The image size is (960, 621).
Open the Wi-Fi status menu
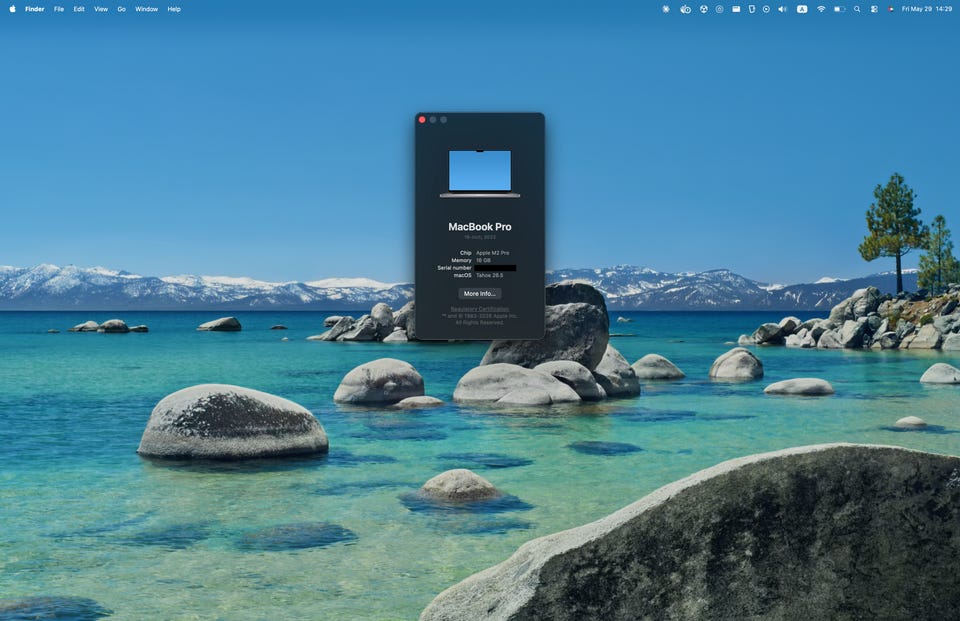821,9
